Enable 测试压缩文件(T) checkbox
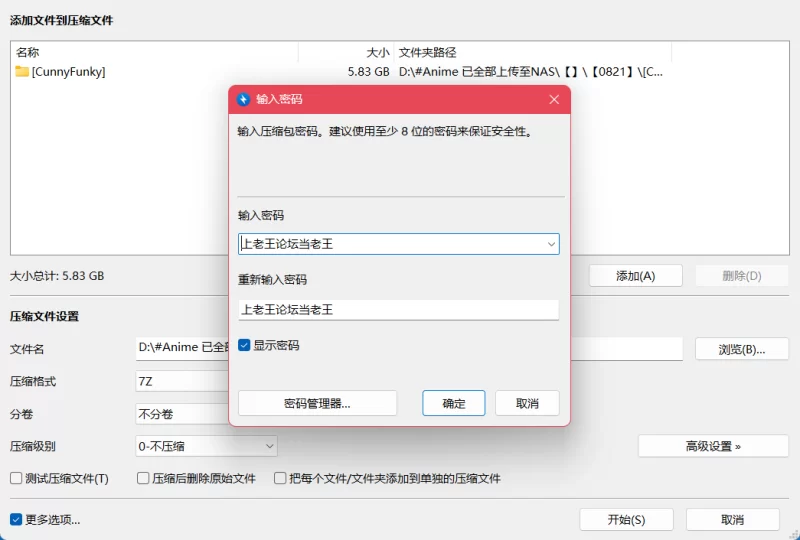Viewport: 800px width, 540px height. click(16, 478)
